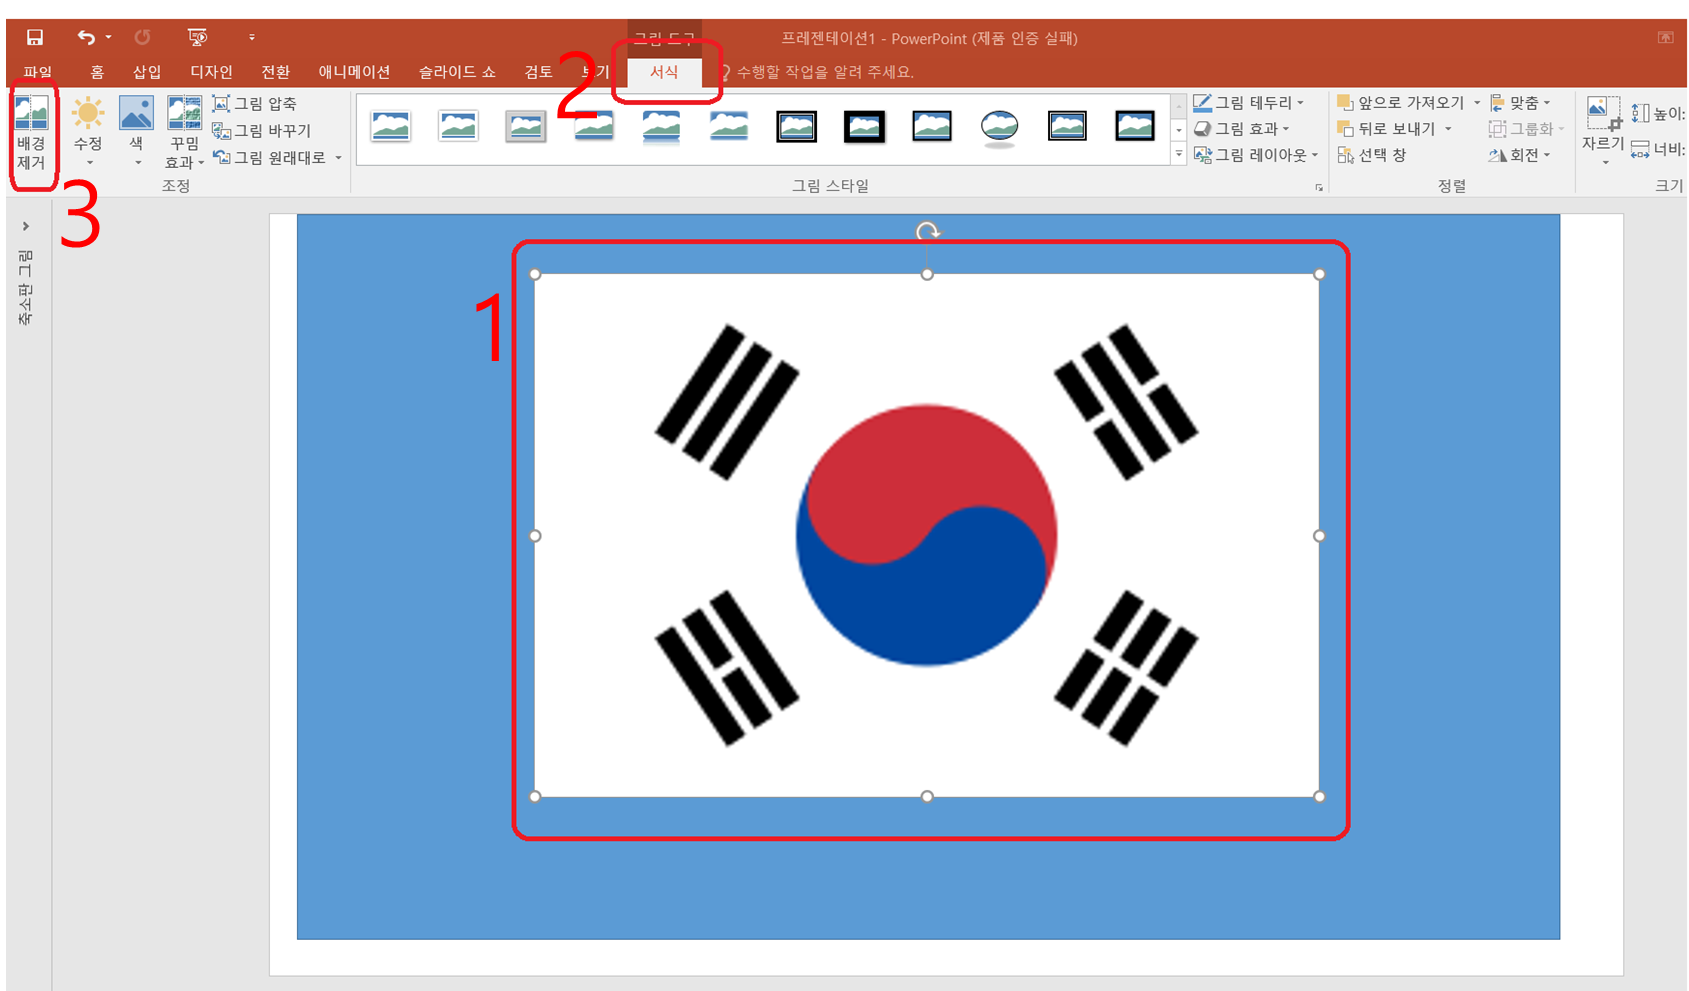Screen dimensions: 1689x991
Task: Apply first picture style, simple white frame
Action: (x=391, y=127)
